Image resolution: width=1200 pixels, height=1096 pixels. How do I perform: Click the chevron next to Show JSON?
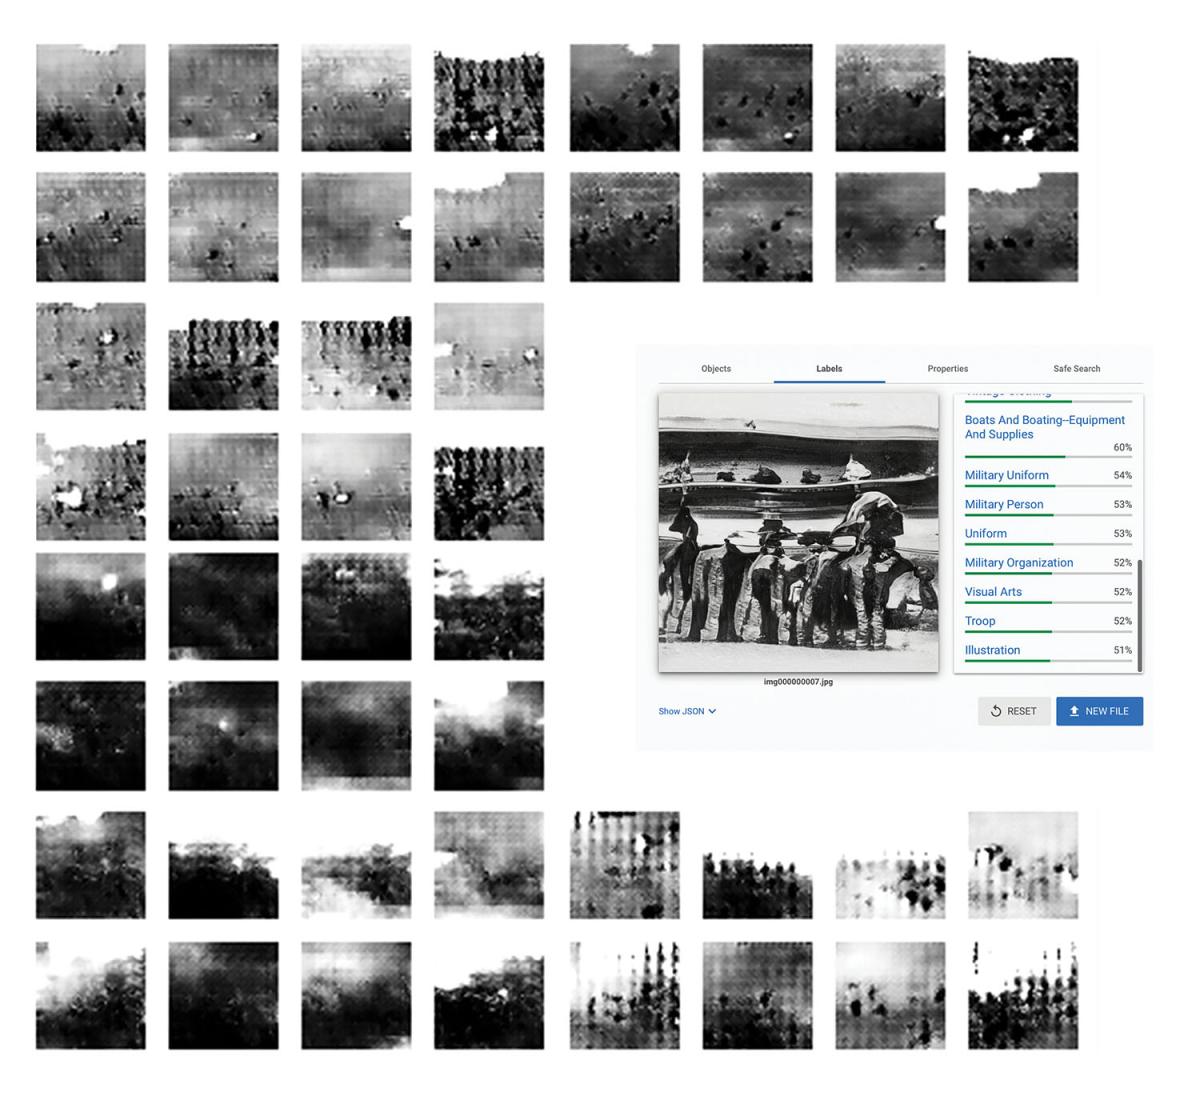pos(711,711)
